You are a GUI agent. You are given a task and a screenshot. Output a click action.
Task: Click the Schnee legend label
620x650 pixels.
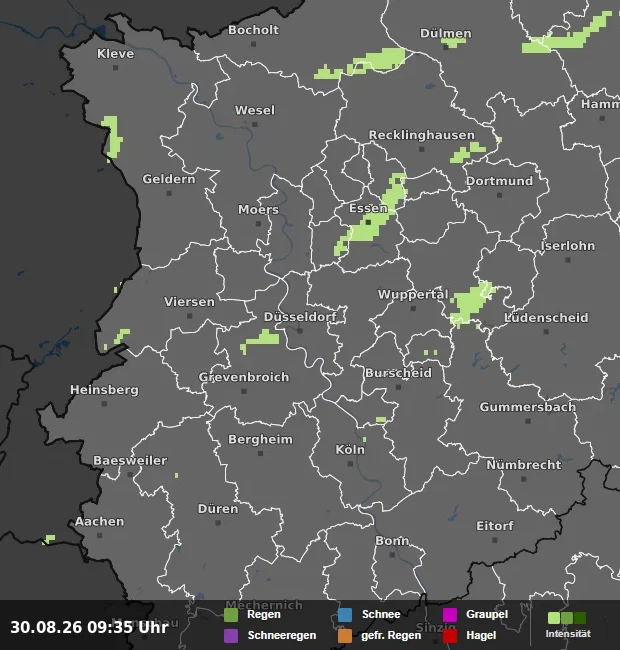click(x=381, y=614)
